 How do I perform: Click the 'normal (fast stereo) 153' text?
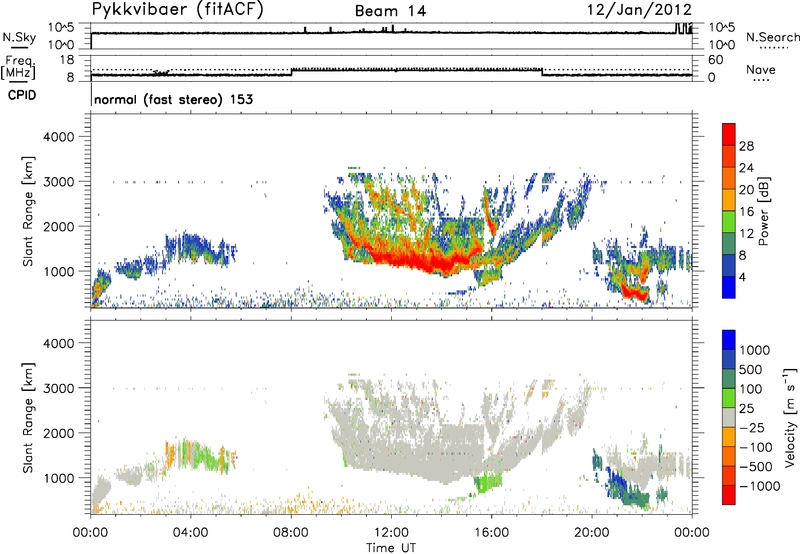[173, 99]
